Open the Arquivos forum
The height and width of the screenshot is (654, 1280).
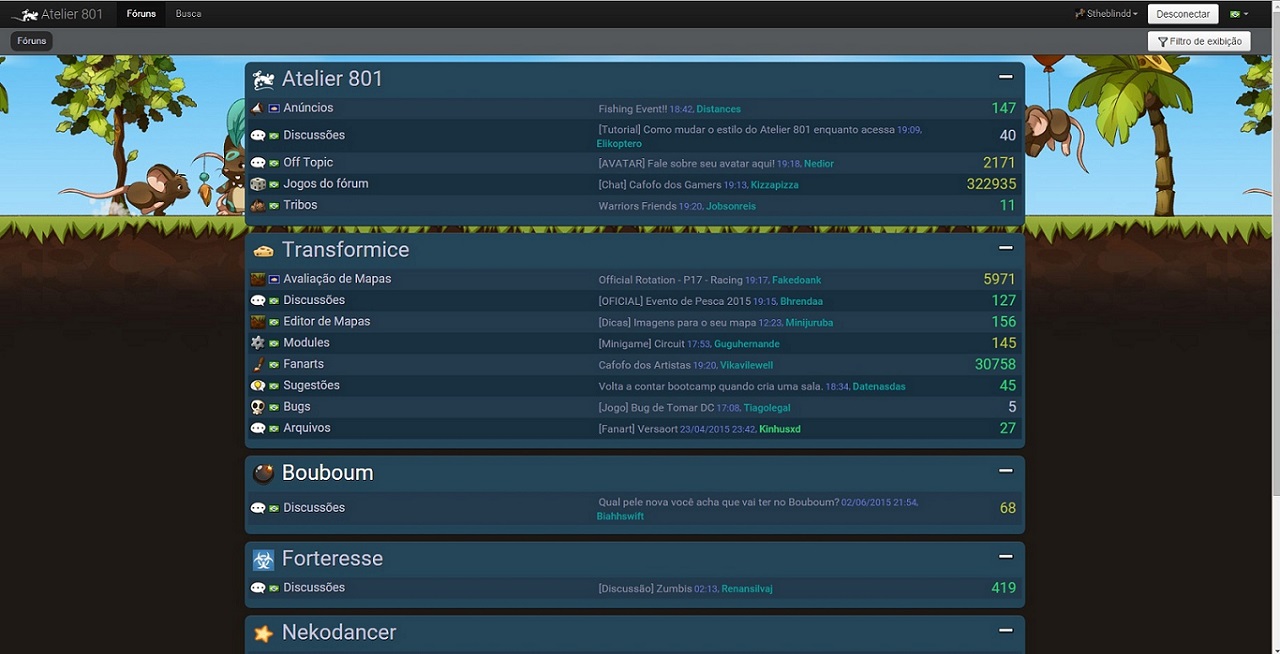(307, 428)
